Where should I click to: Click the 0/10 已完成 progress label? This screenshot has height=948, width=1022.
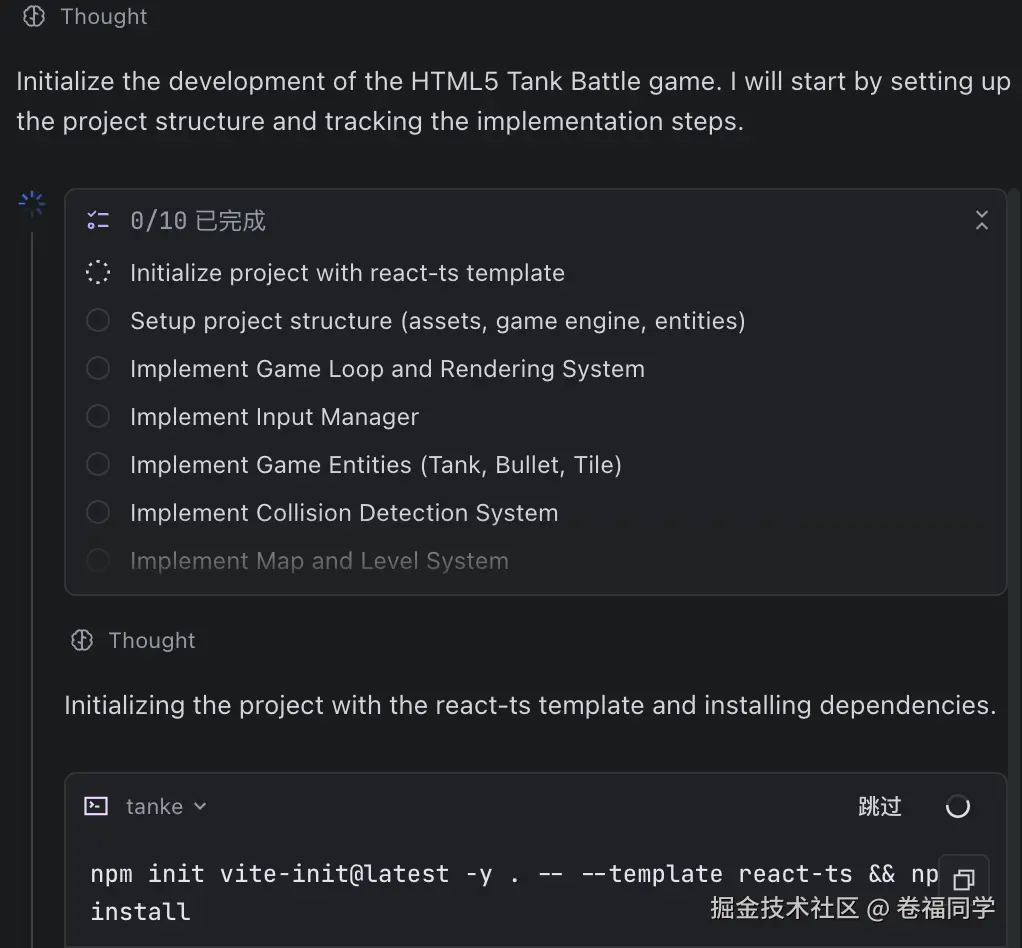[x=197, y=221]
